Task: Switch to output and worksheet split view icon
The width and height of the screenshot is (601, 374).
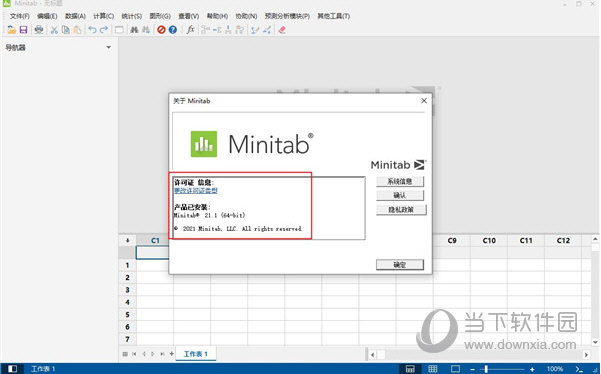Action: point(410,369)
